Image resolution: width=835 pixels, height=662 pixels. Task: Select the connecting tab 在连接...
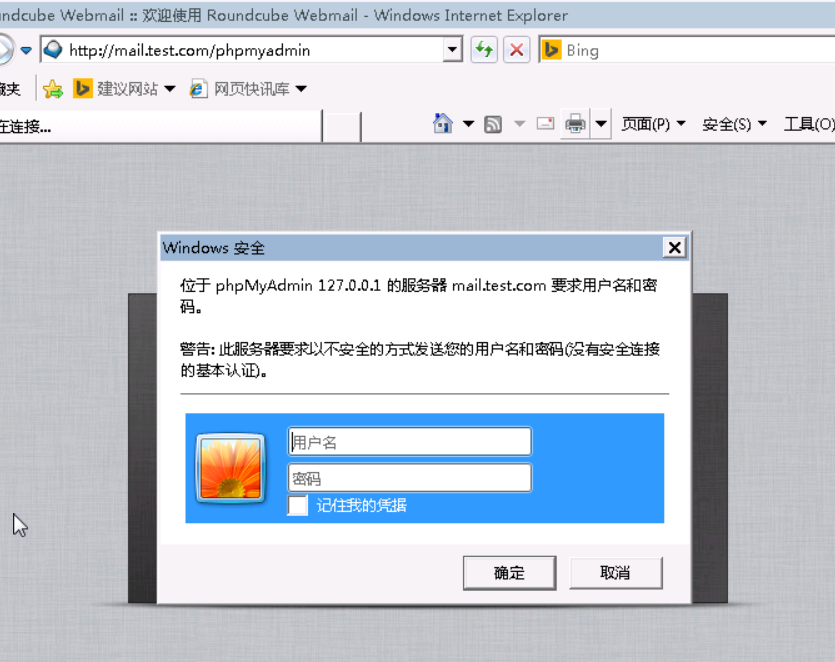pyautogui.click(x=160, y=127)
